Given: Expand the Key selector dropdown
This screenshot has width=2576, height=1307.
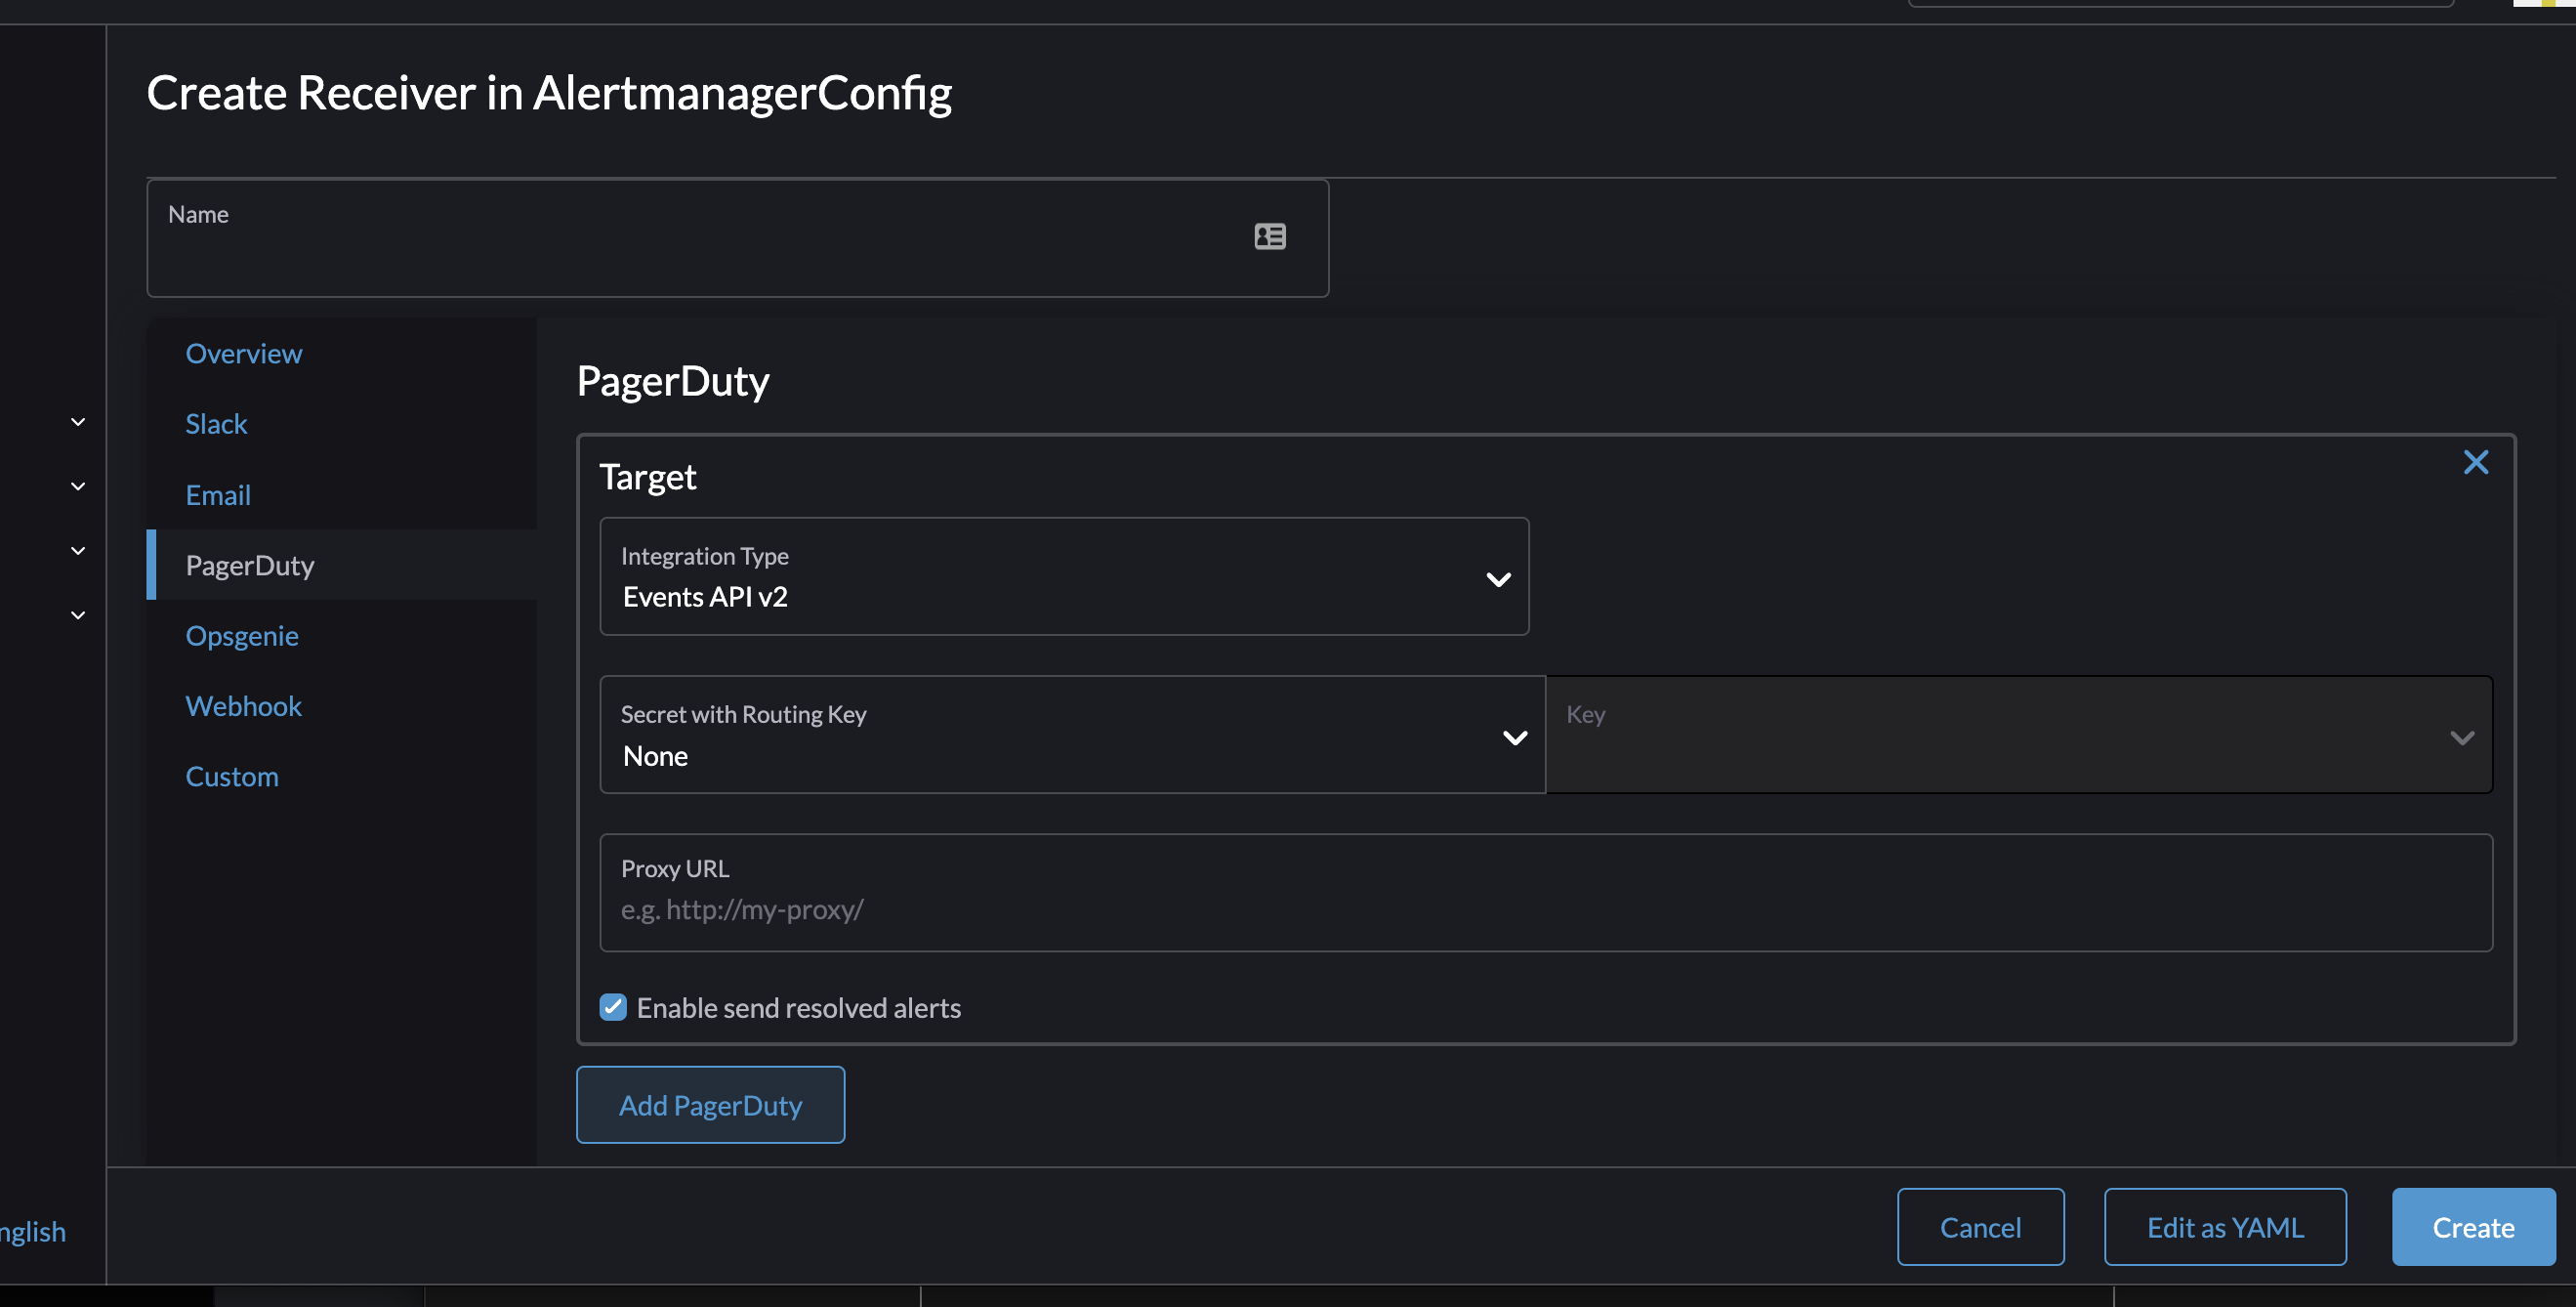Looking at the screenshot, I should pyautogui.click(x=2463, y=737).
